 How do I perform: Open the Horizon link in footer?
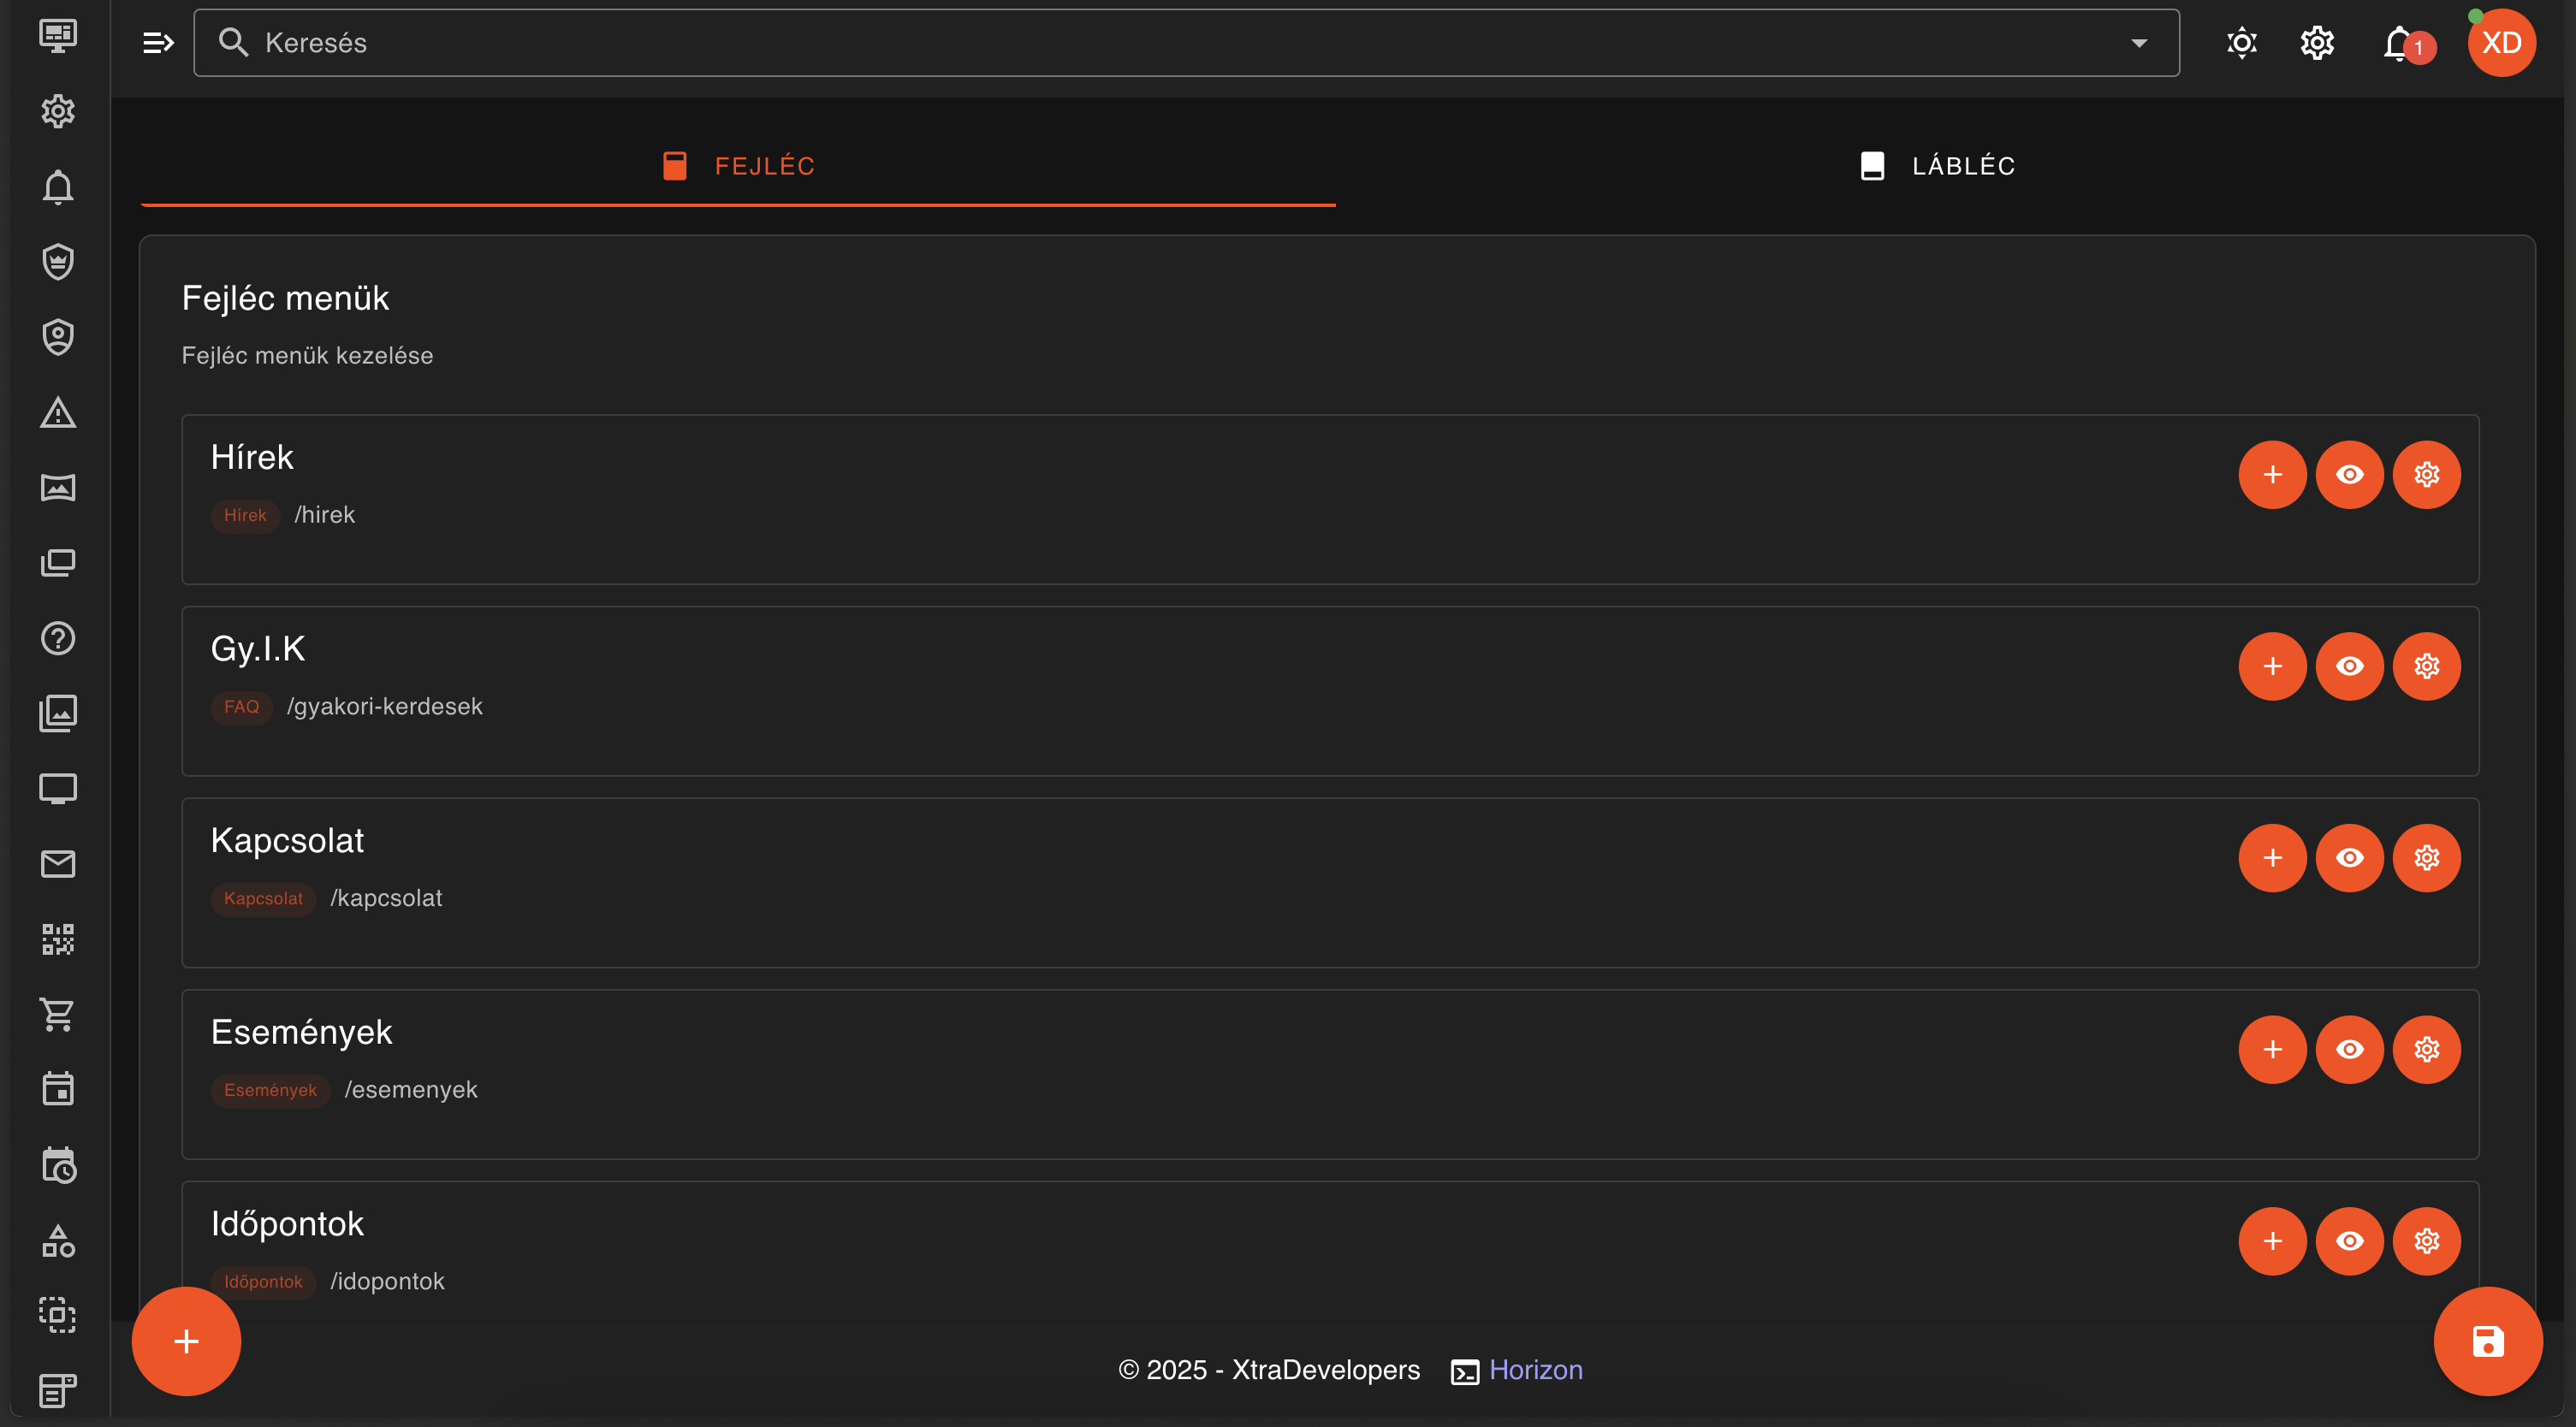pos(1535,1370)
